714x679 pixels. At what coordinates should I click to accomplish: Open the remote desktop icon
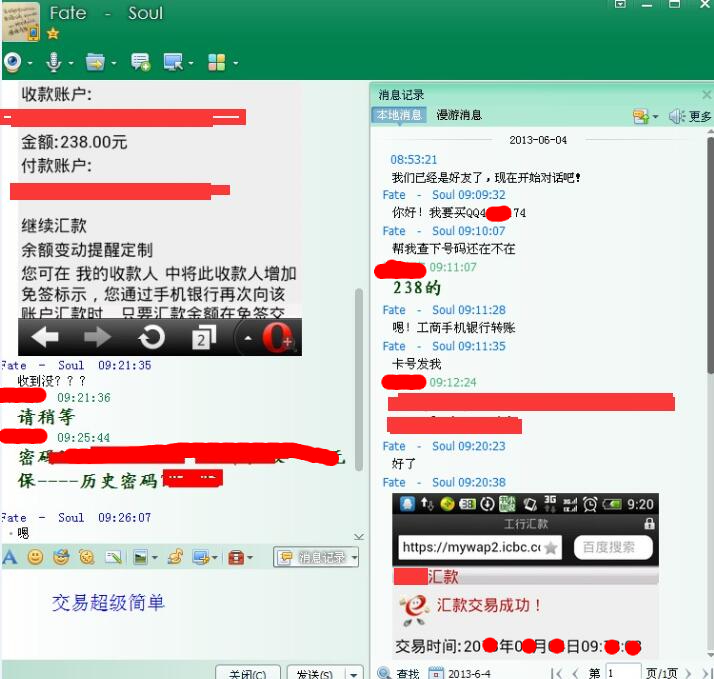172,63
